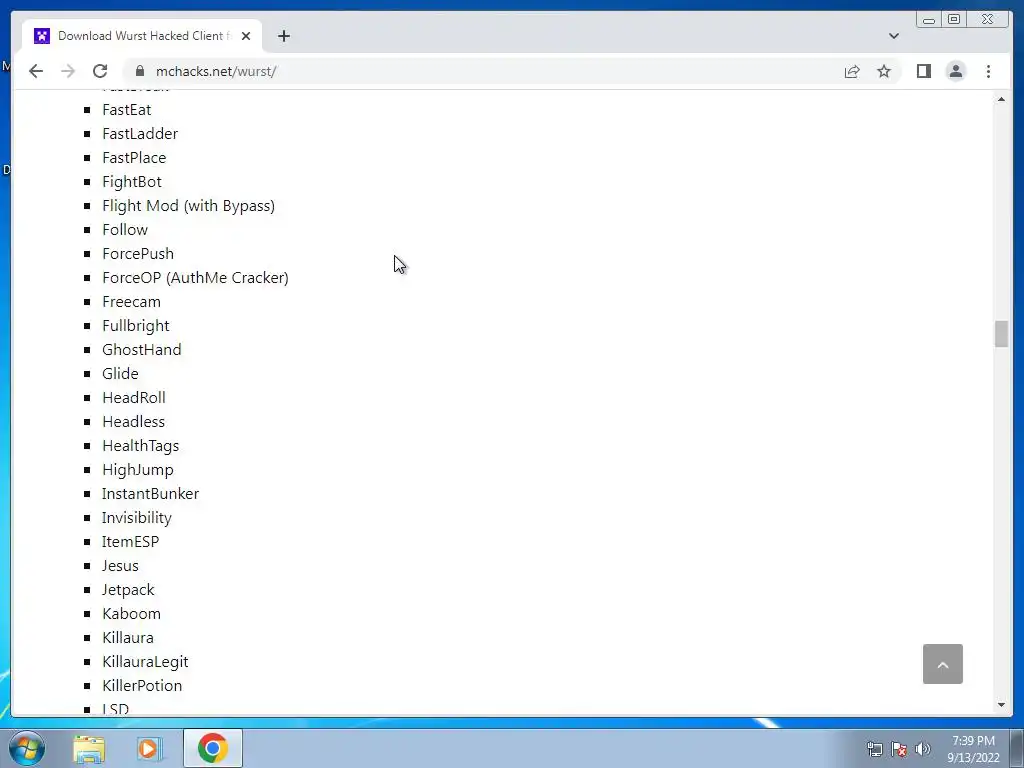Click the FastPlace list item
1024x768 pixels.
[x=134, y=158]
